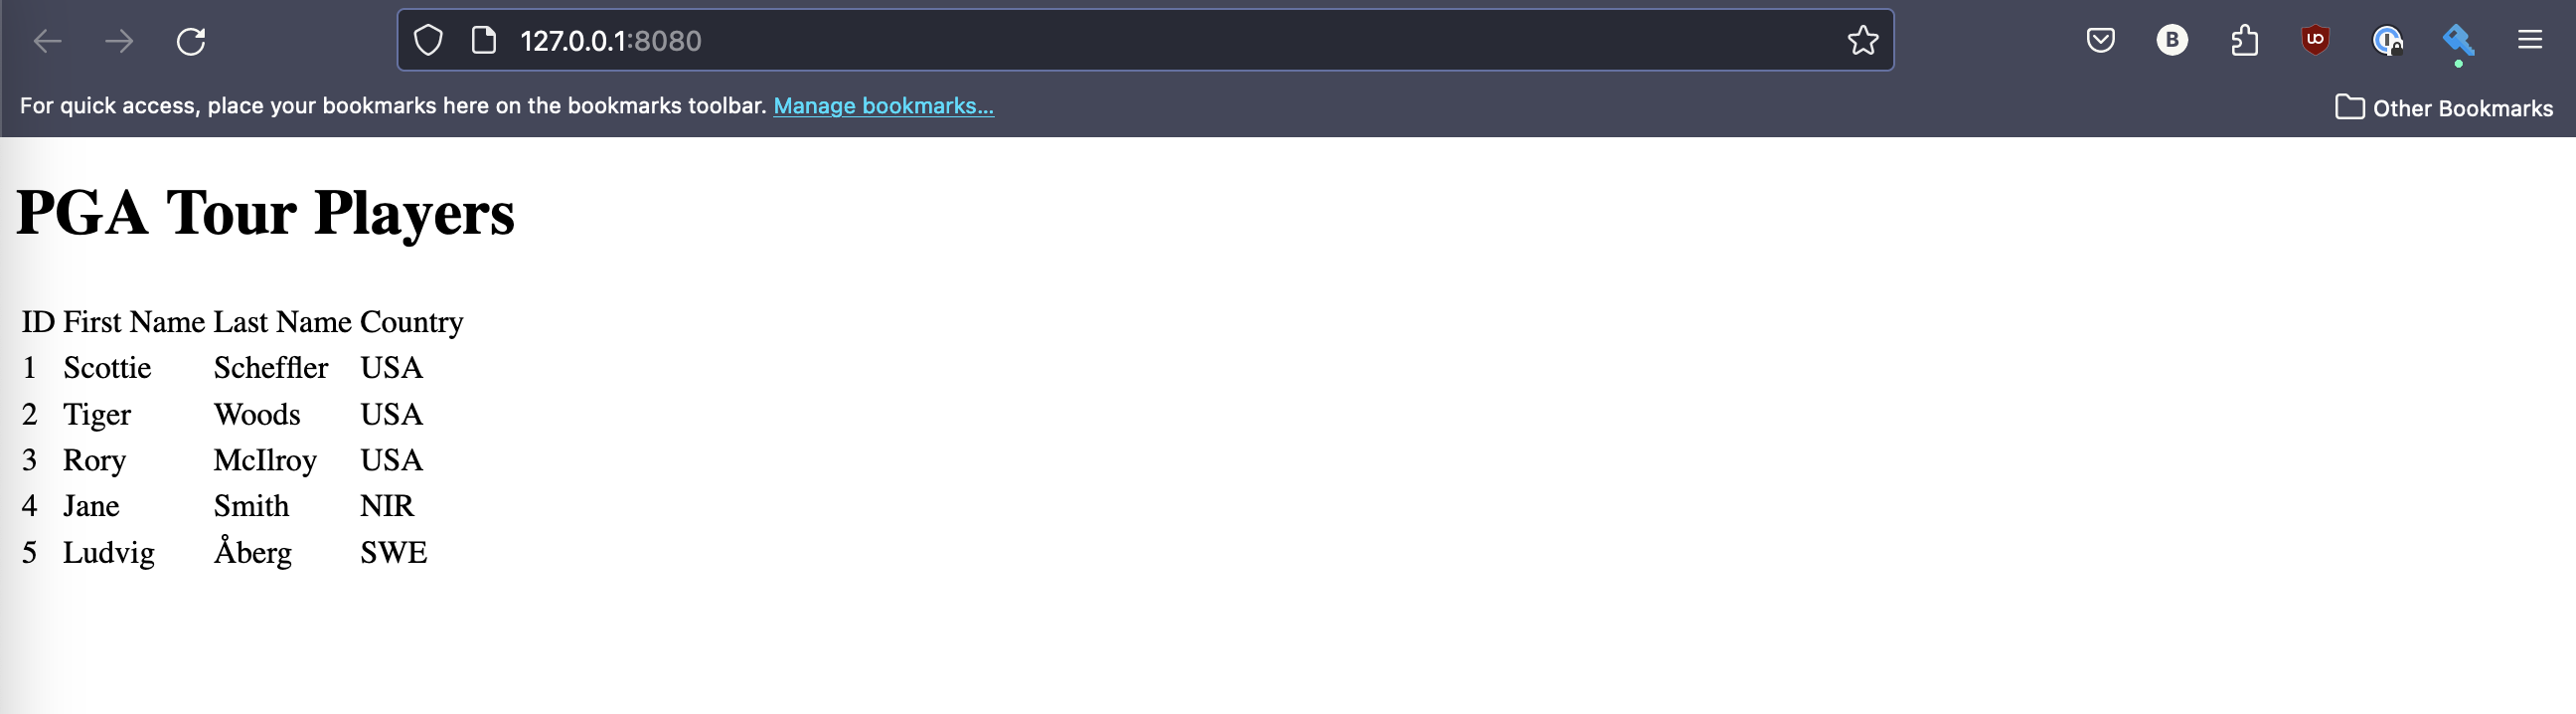
Task: Expand the Other Bookmarks folder
Action: 2443,108
